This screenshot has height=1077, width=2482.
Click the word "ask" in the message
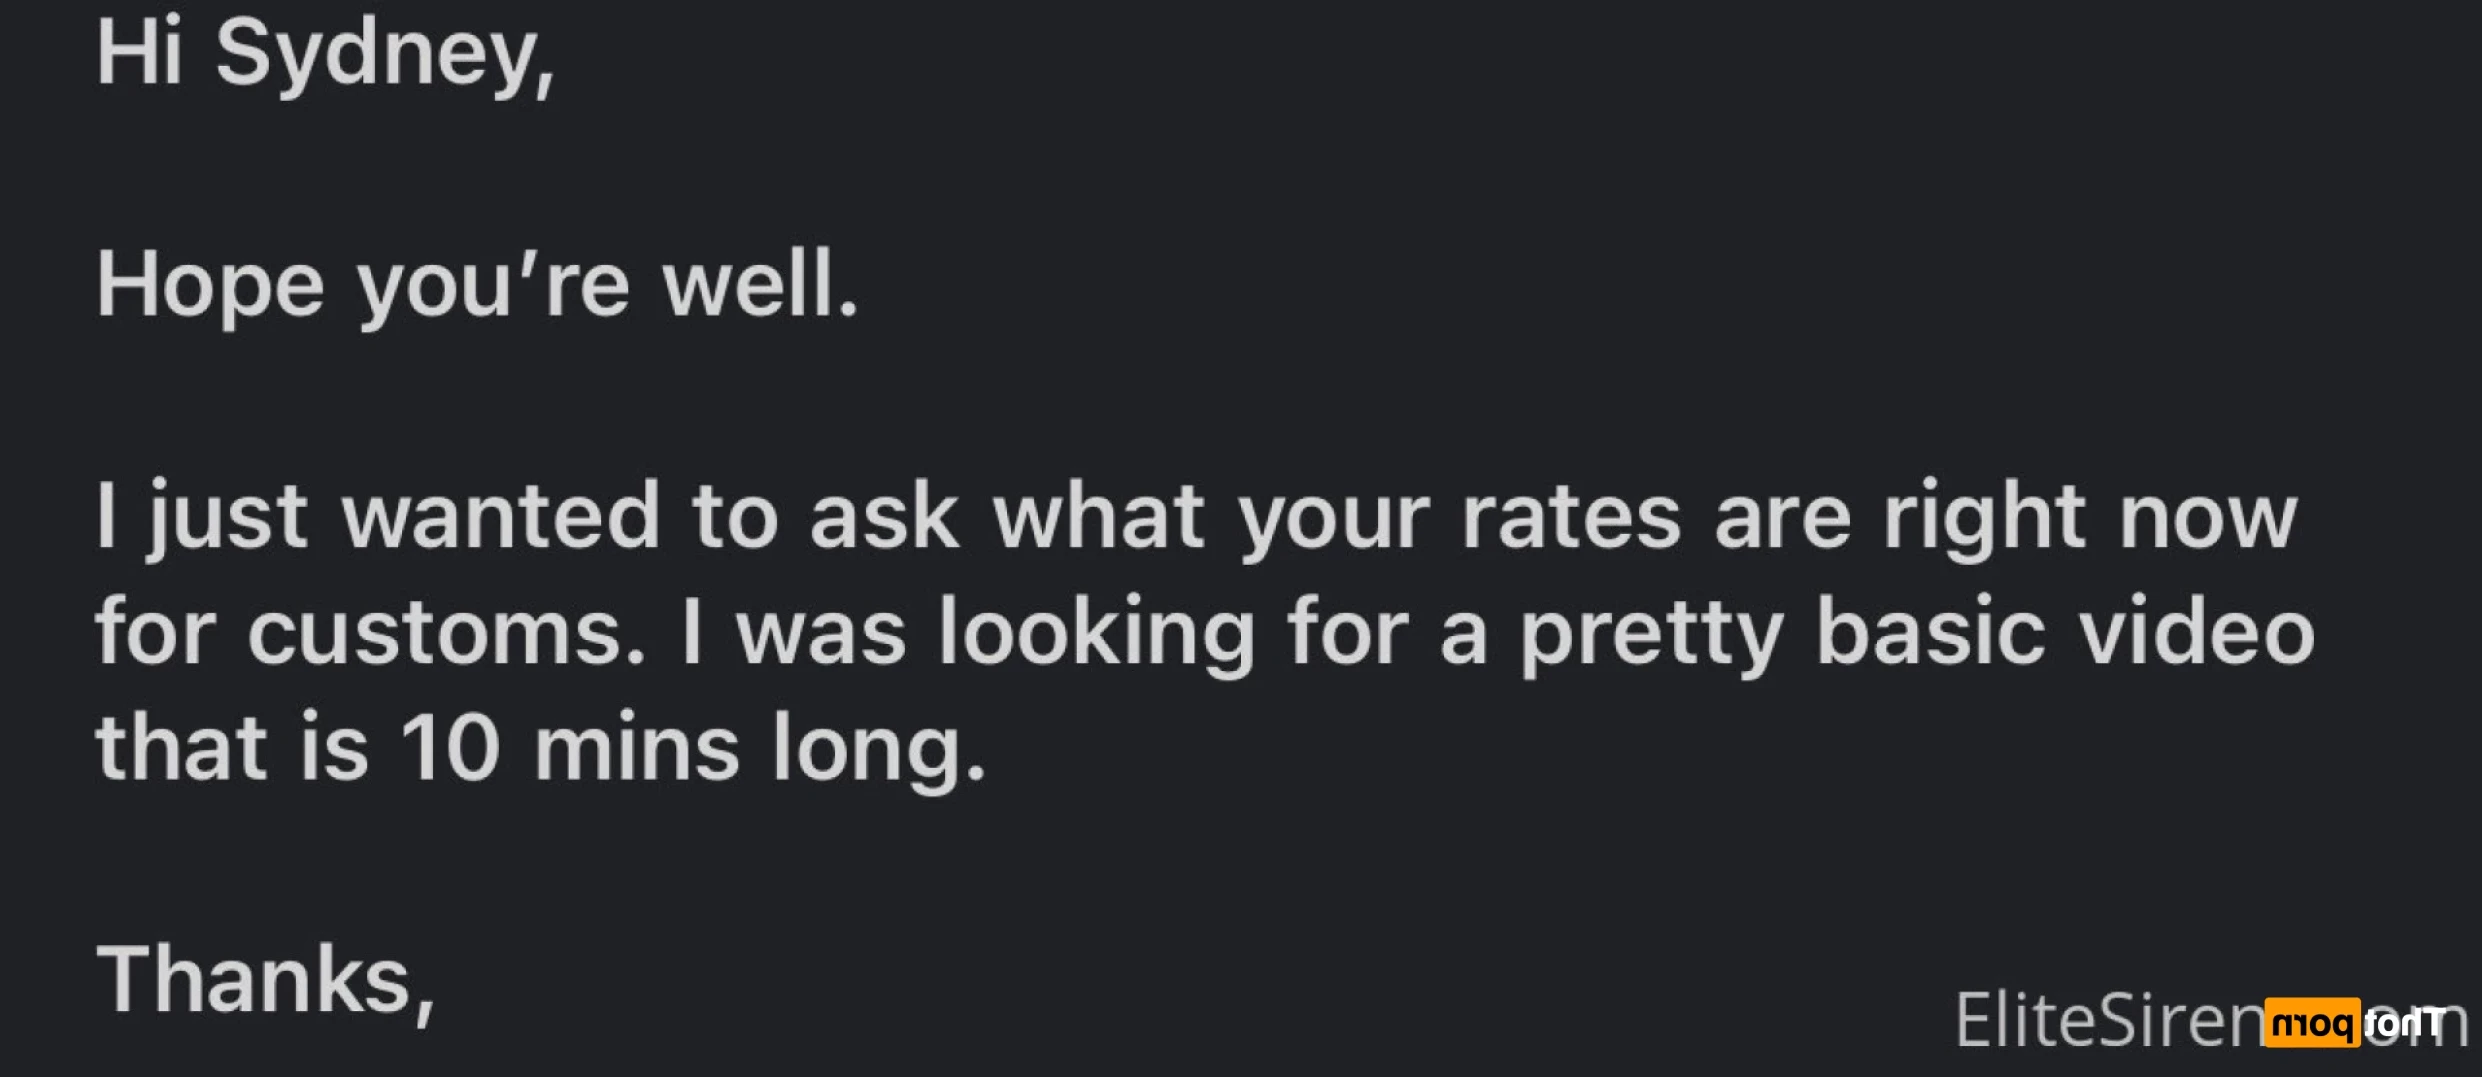coord(884,516)
